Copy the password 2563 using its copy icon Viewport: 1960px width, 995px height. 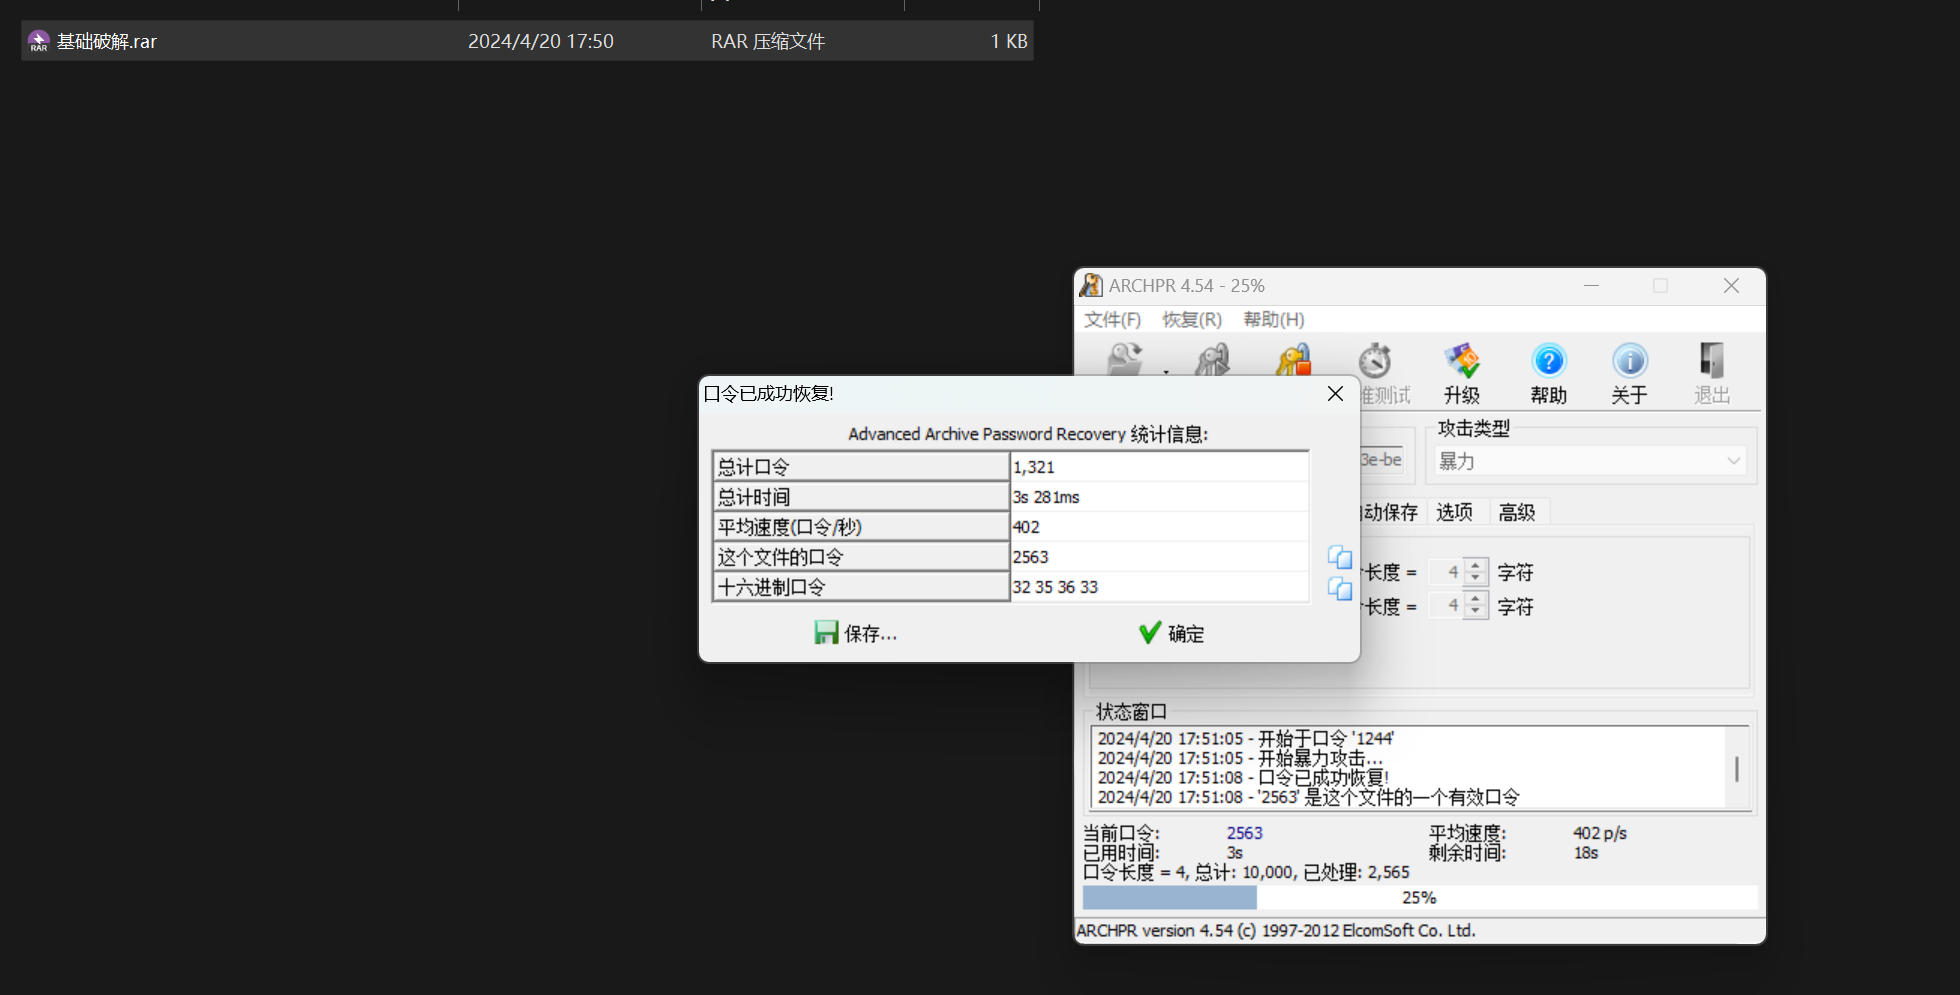pyautogui.click(x=1340, y=557)
